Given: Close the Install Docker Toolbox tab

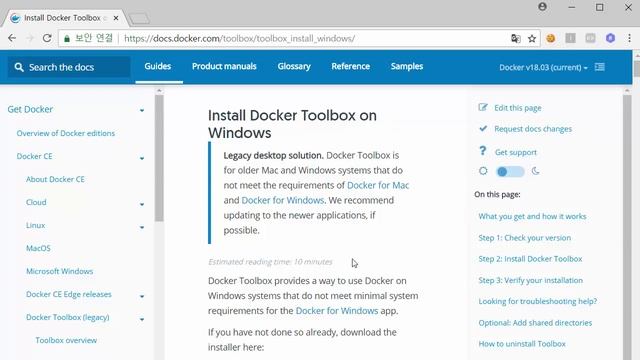Looking at the screenshot, I should pyautogui.click(x=116, y=18).
